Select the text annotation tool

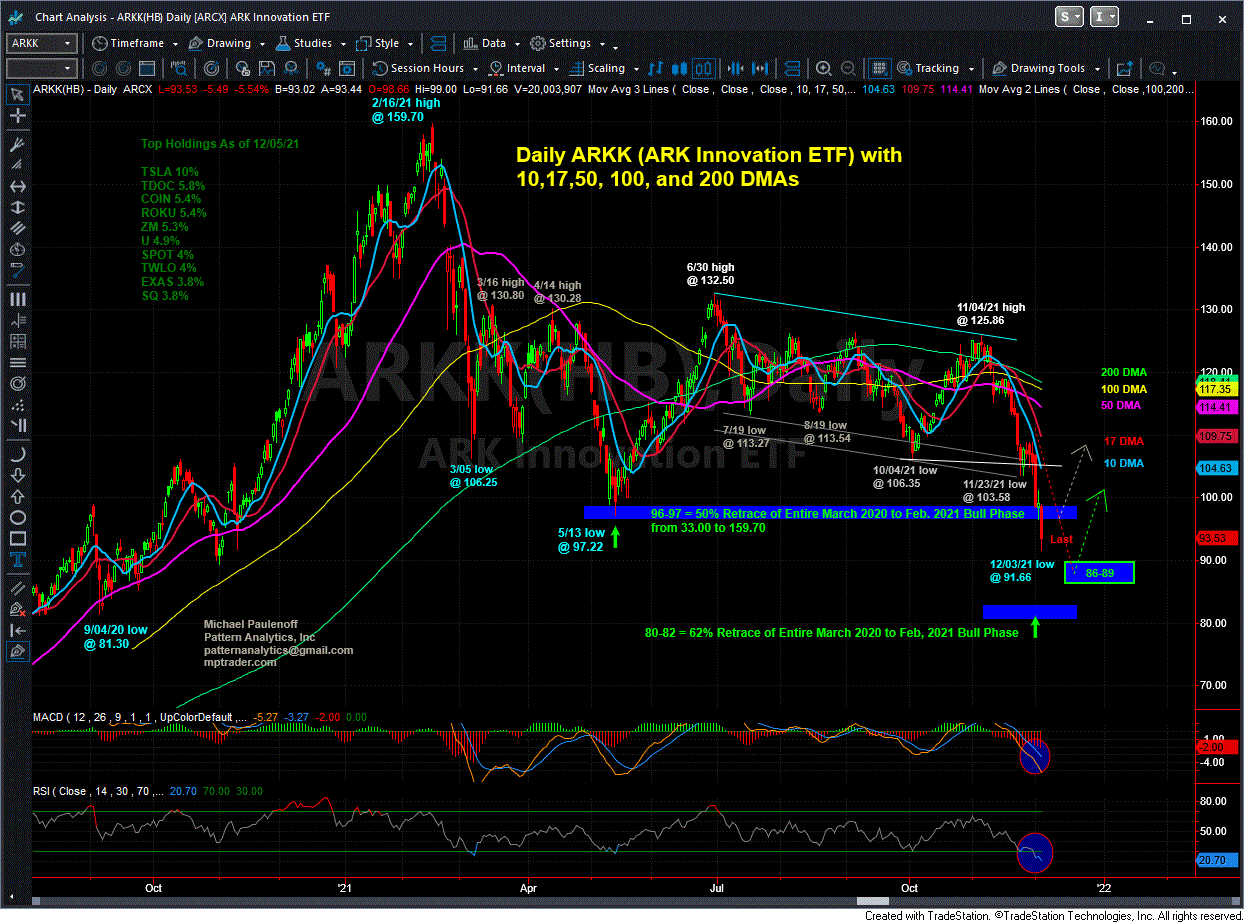(x=17, y=562)
